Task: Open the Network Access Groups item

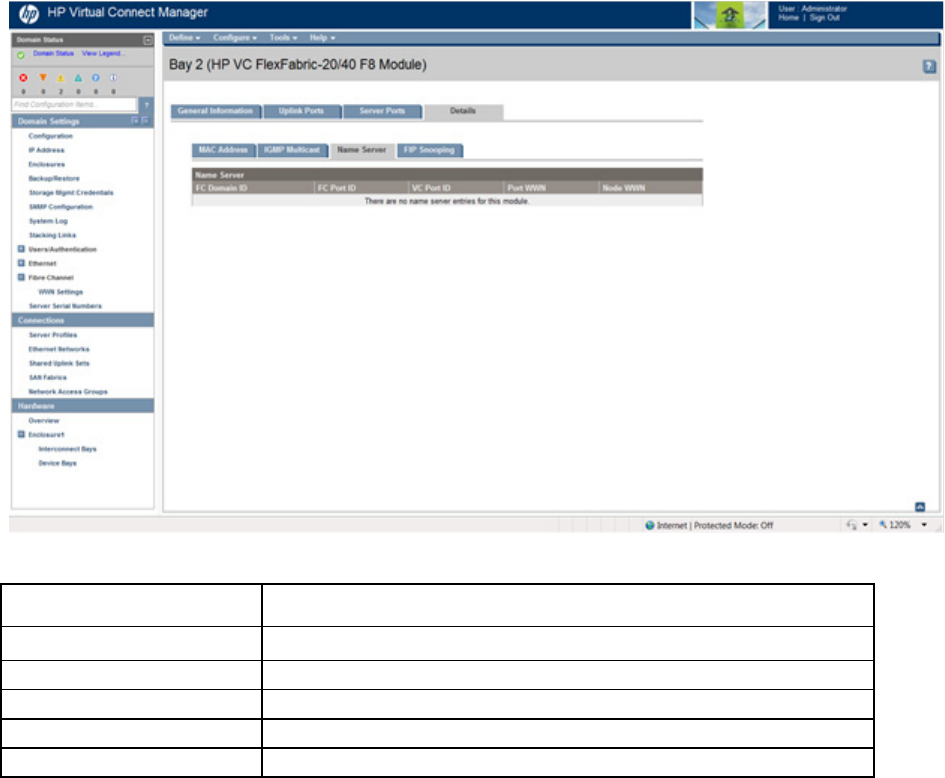Action: pyautogui.click(x=68, y=392)
